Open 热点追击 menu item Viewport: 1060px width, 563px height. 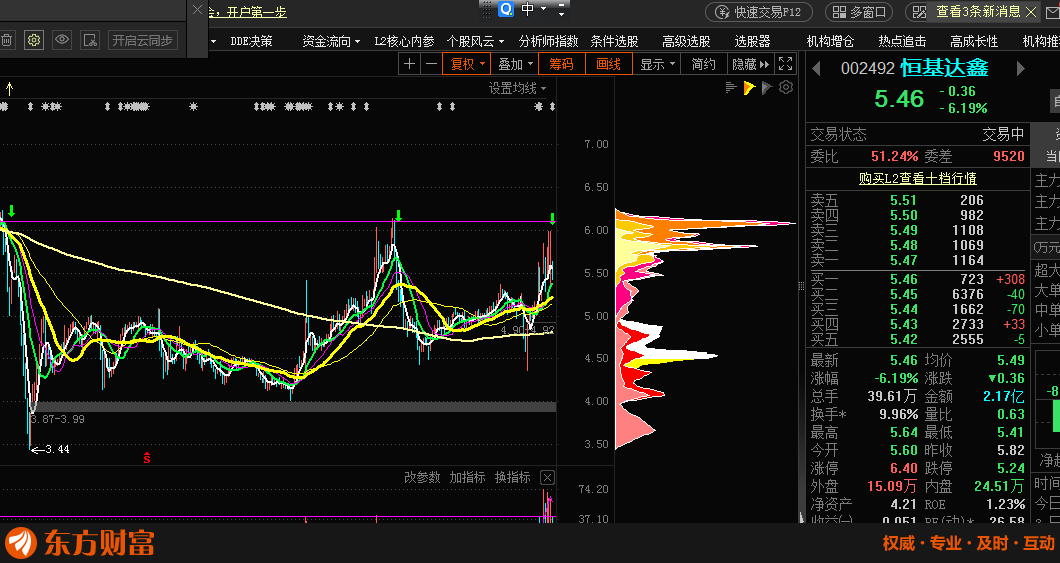coord(902,41)
